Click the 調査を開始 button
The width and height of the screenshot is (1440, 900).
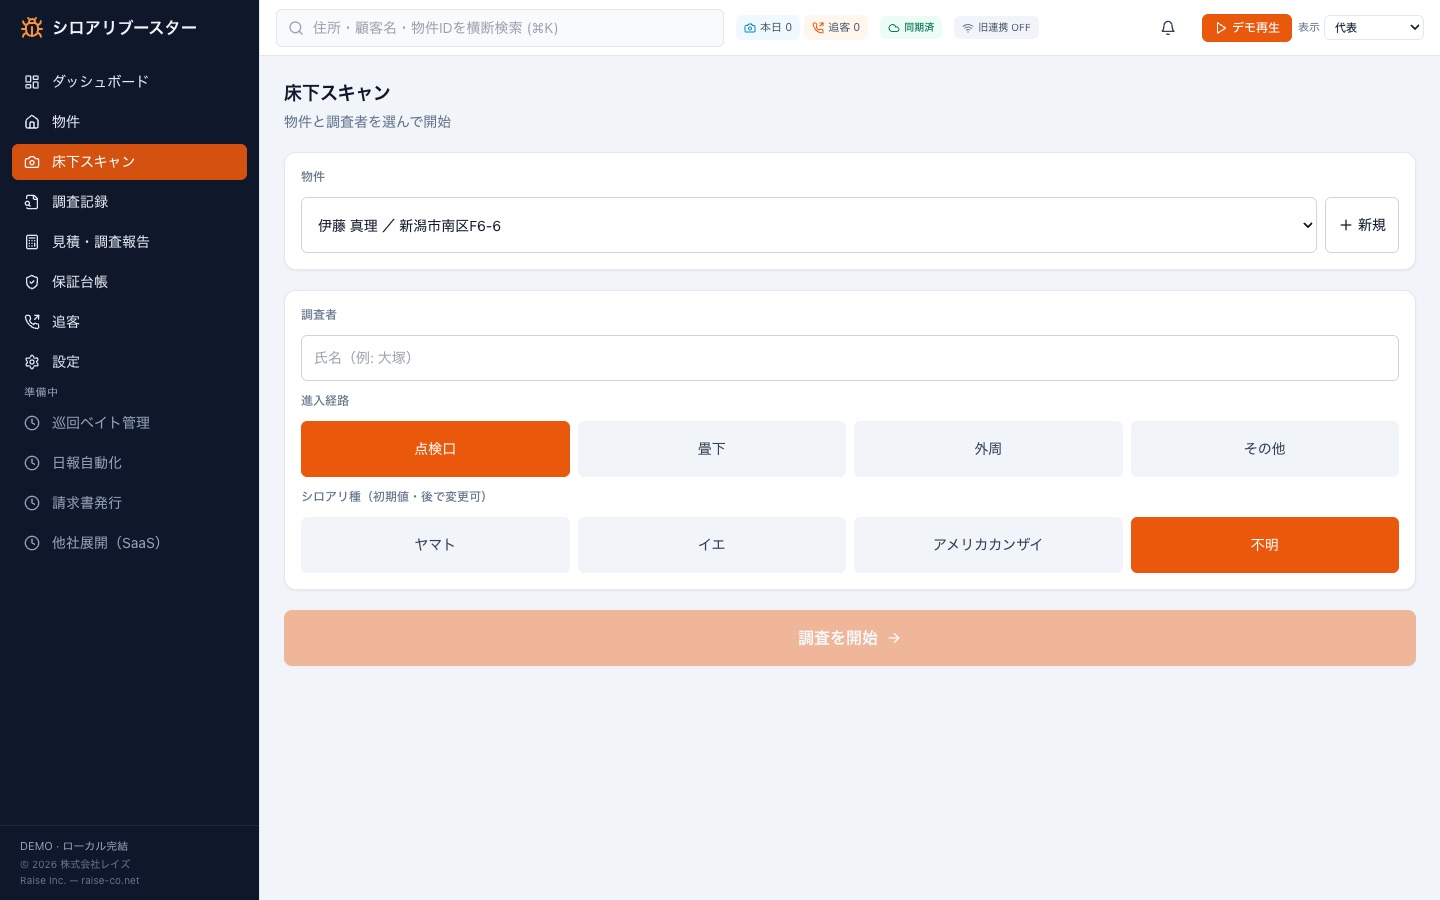tap(850, 638)
